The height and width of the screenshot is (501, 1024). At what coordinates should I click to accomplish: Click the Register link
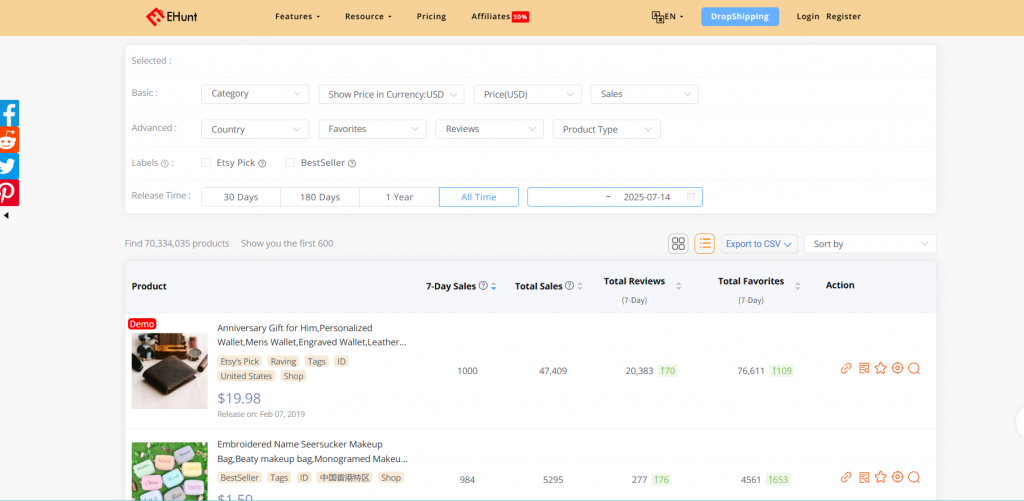tap(843, 16)
